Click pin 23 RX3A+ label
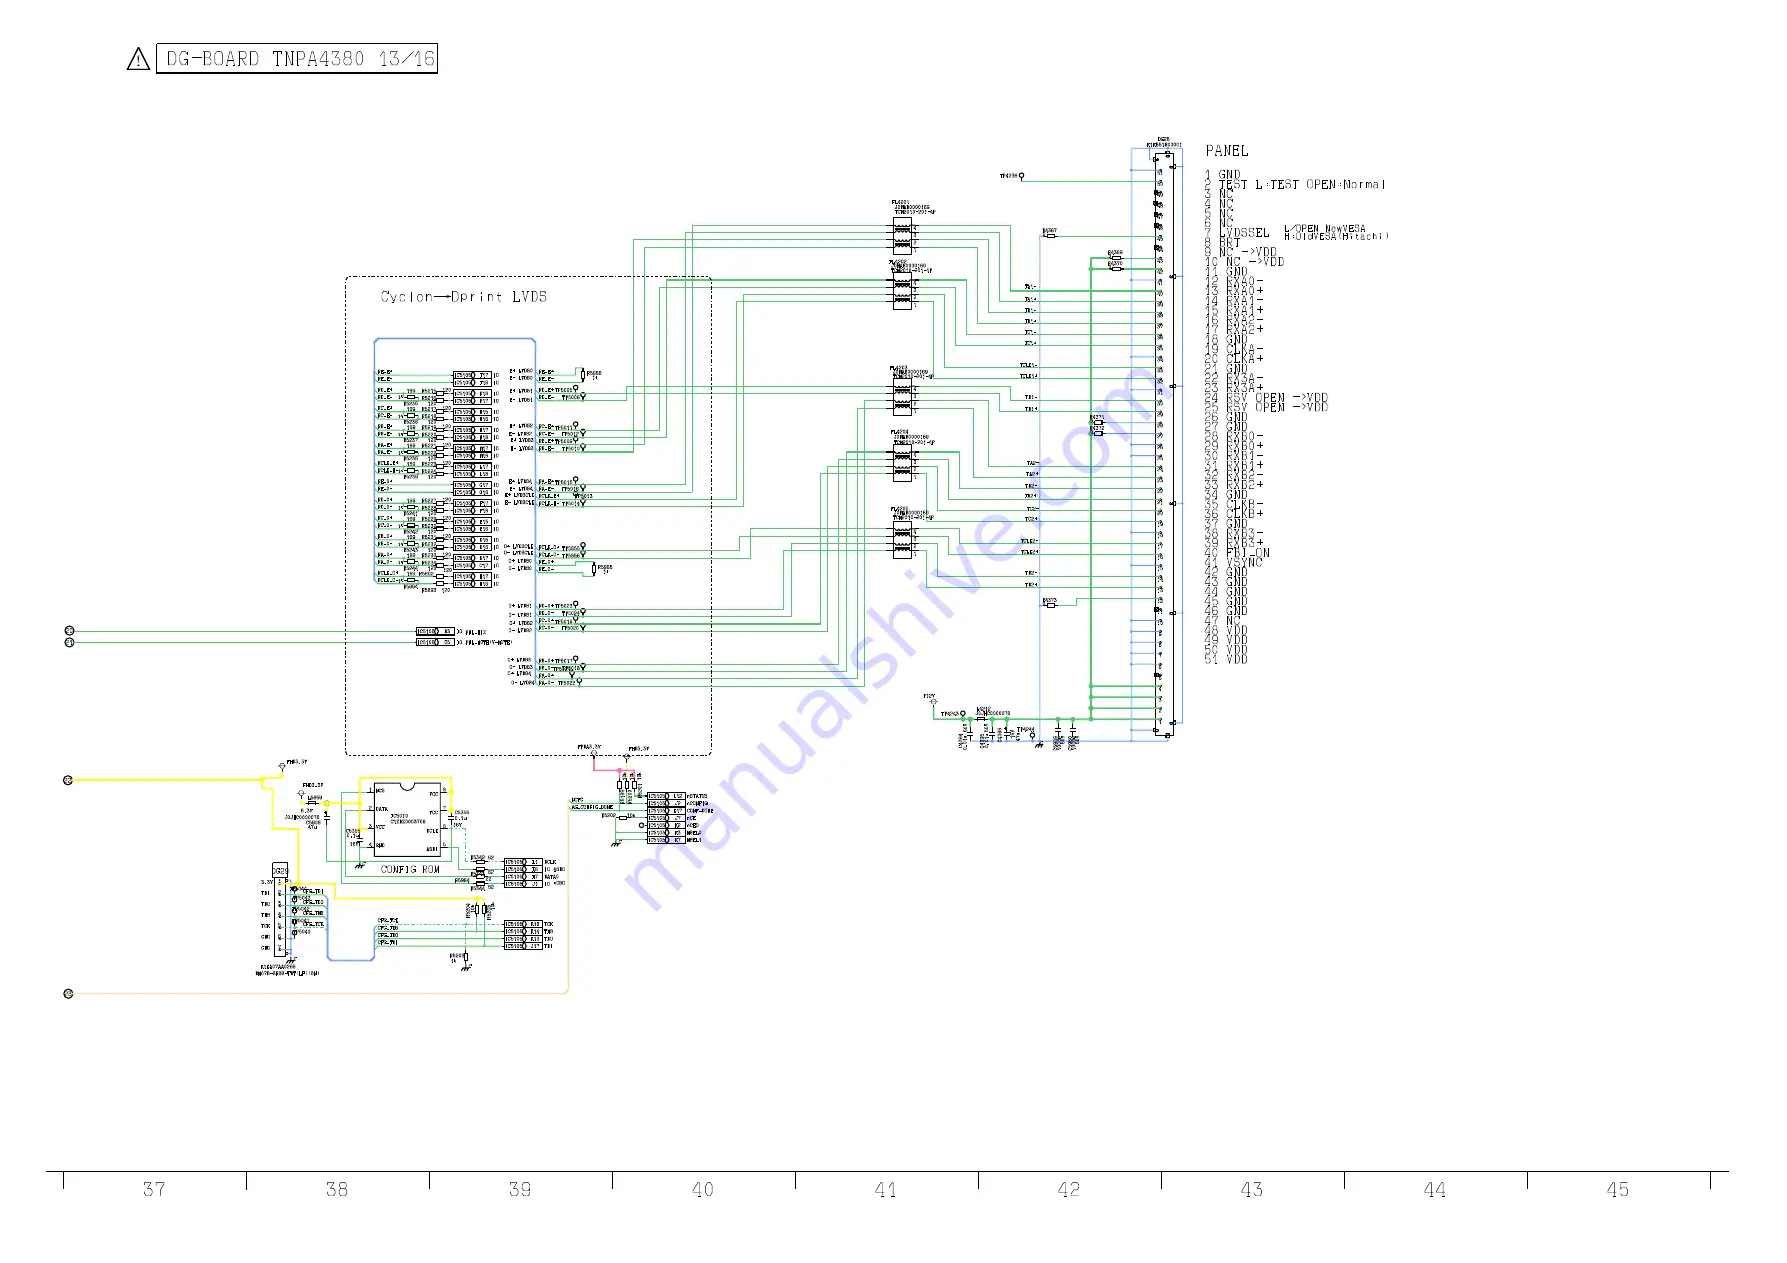Viewport: 1787px width, 1263px height. click(x=1234, y=388)
